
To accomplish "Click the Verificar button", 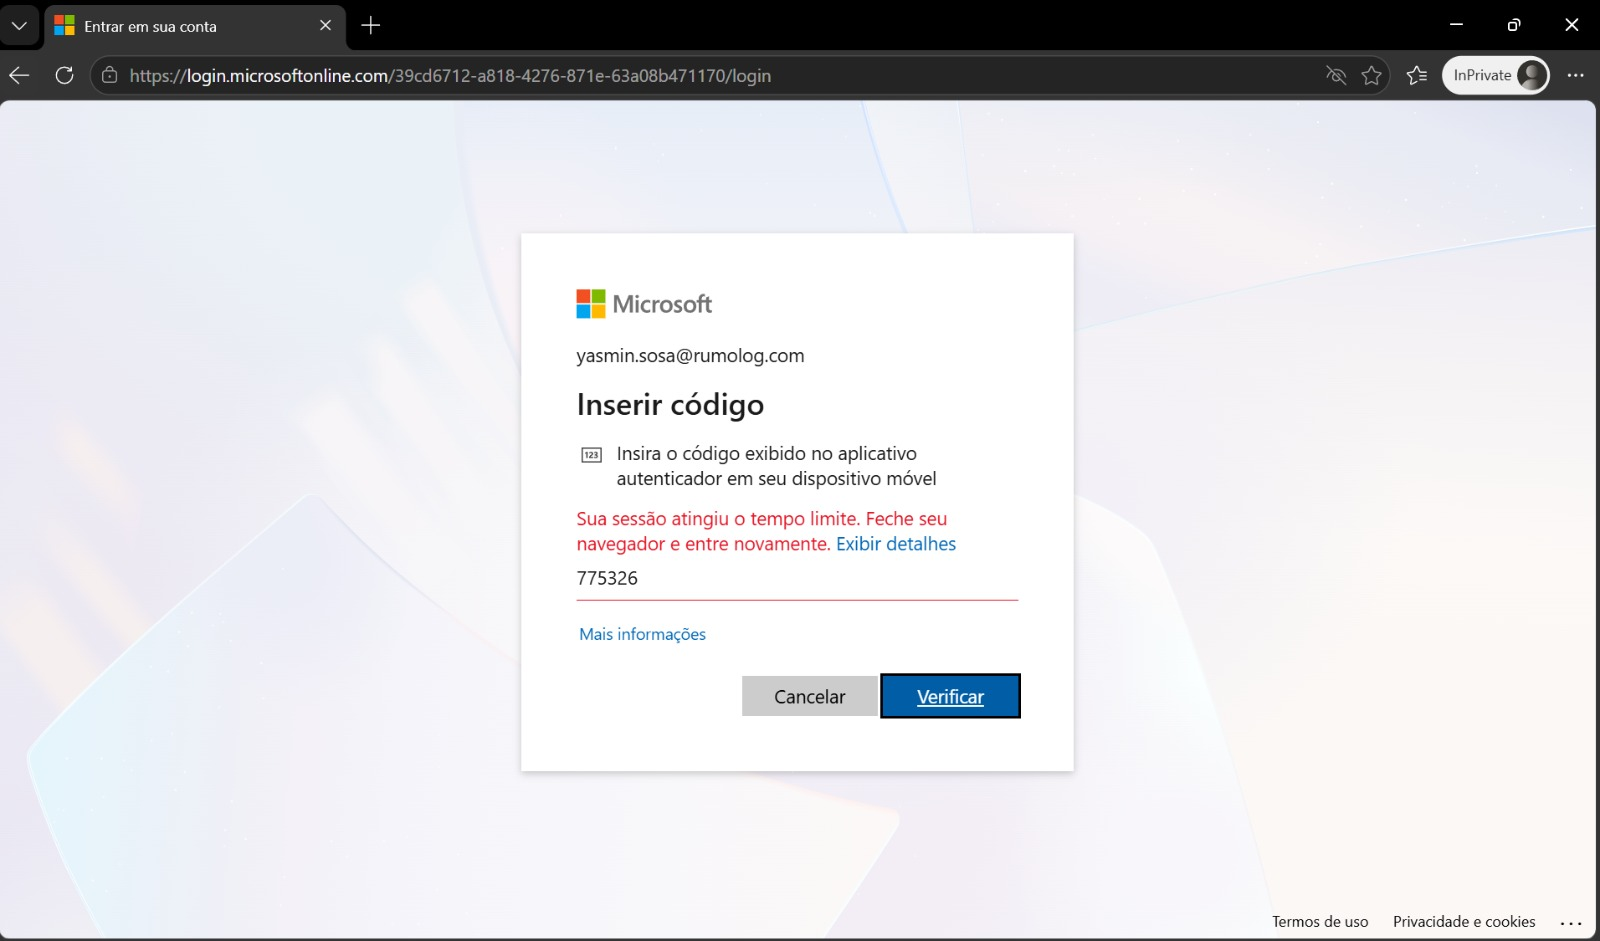I will pyautogui.click(x=950, y=697).
